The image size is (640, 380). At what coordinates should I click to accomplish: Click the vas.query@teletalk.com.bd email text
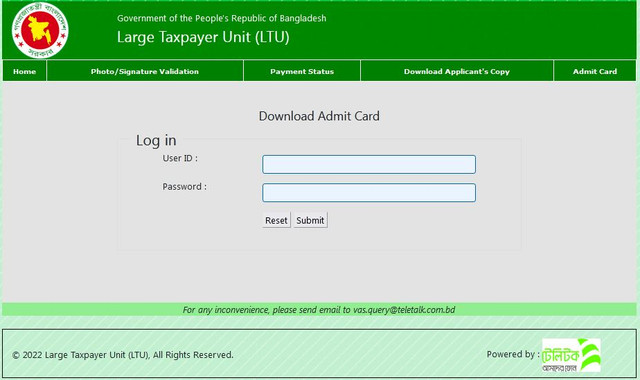(x=404, y=310)
